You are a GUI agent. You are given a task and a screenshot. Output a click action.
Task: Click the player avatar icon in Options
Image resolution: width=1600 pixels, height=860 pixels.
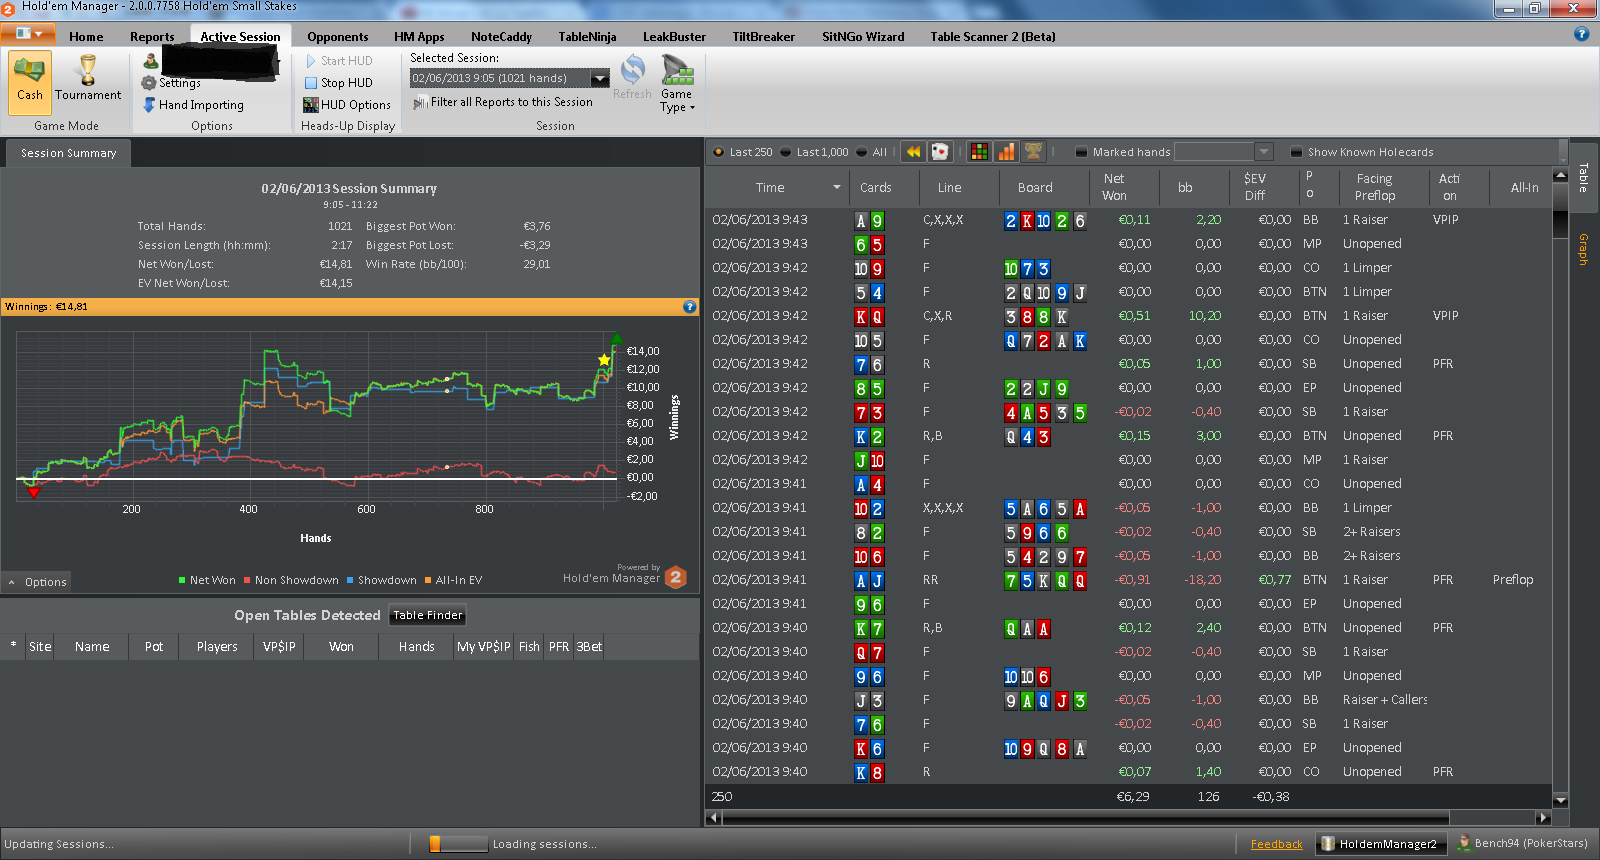coord(150,61)
